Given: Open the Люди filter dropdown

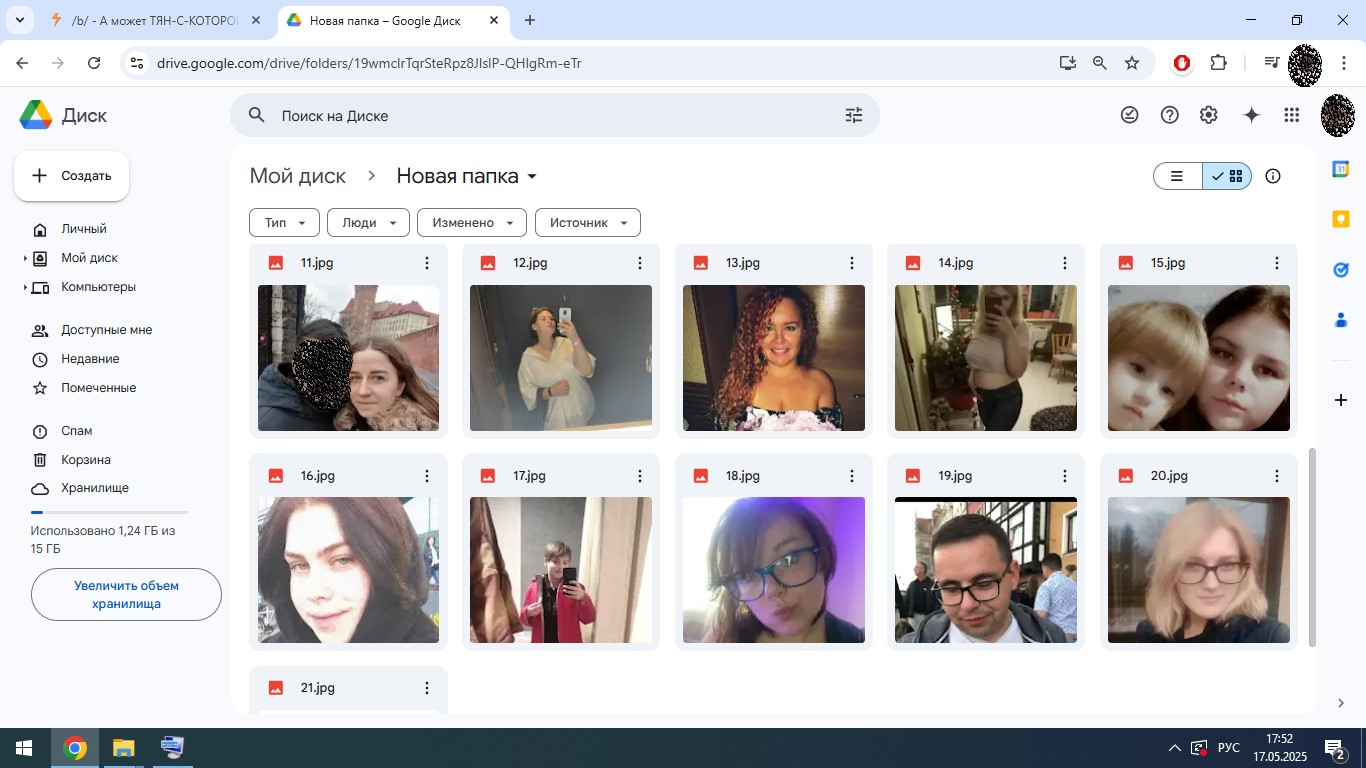Looking at the screenshot, I should pyautogui.click(x=368, y=222).
